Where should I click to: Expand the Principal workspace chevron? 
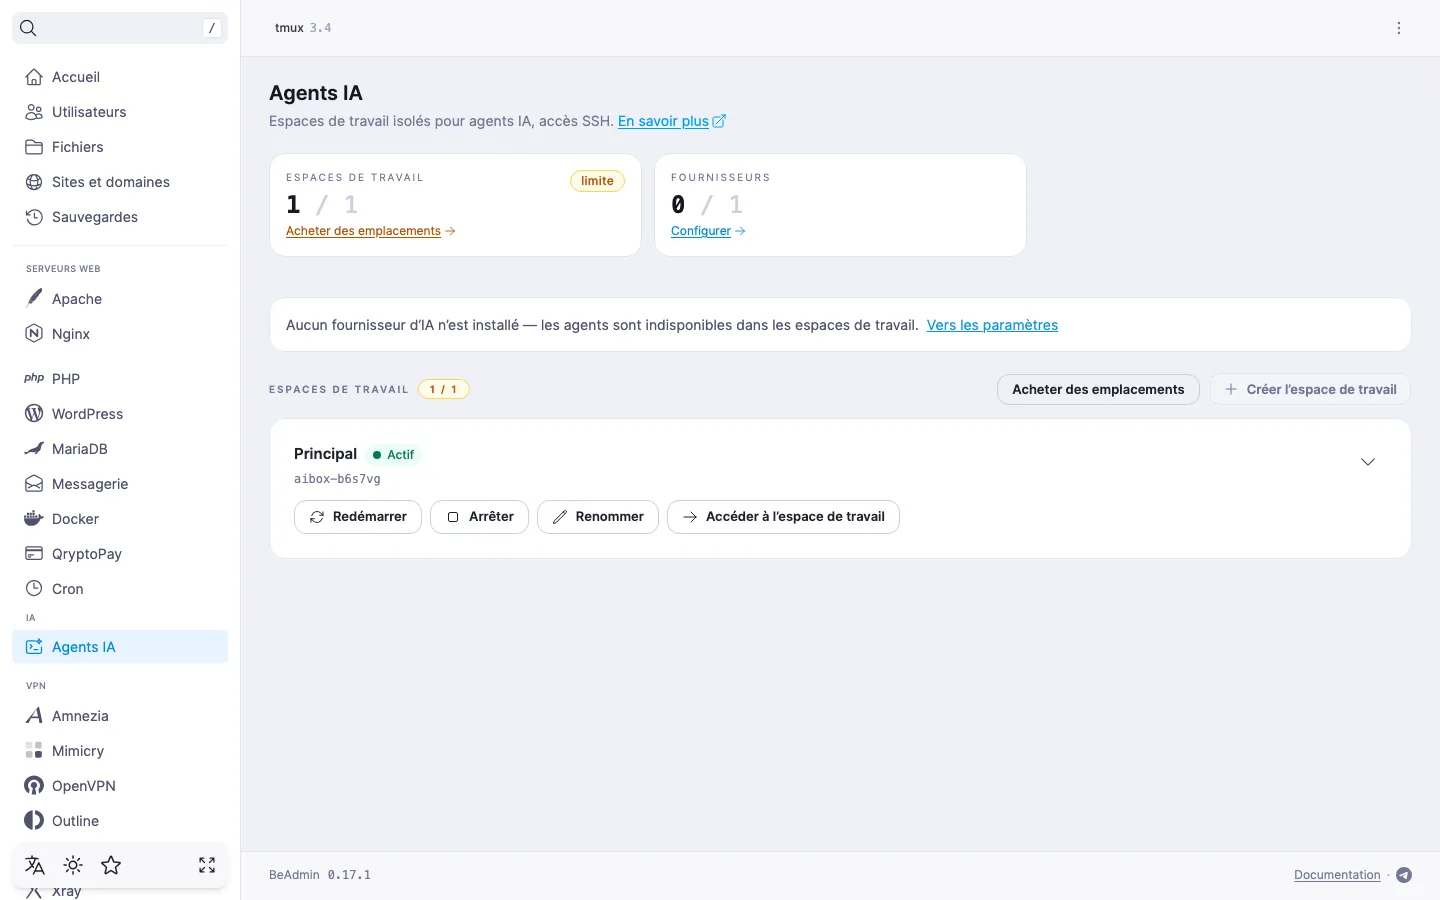(x=1368, y=462)
